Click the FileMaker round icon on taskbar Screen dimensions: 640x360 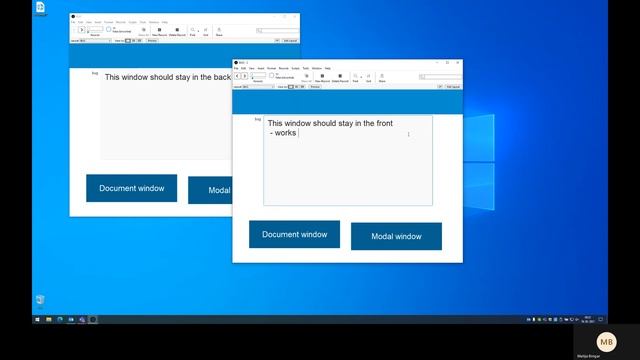click(93, 320)
